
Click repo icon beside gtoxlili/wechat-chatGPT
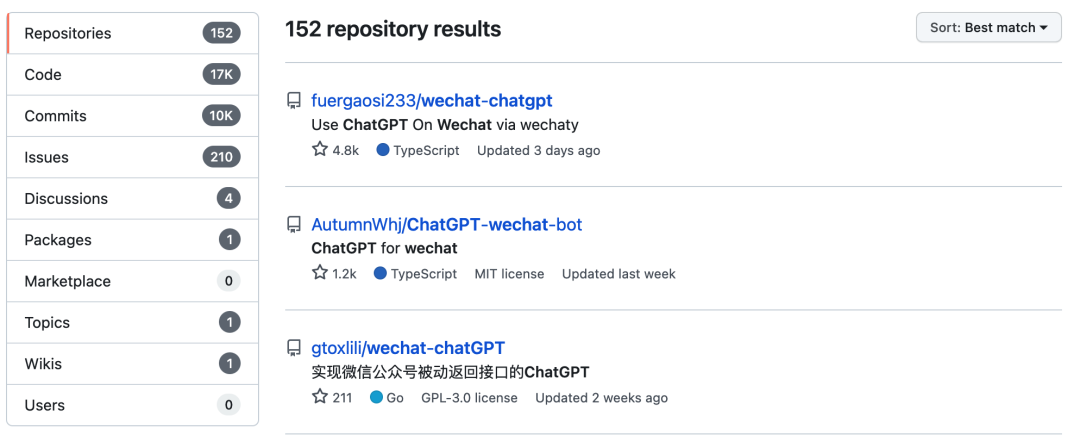click(x=294, y=348)
